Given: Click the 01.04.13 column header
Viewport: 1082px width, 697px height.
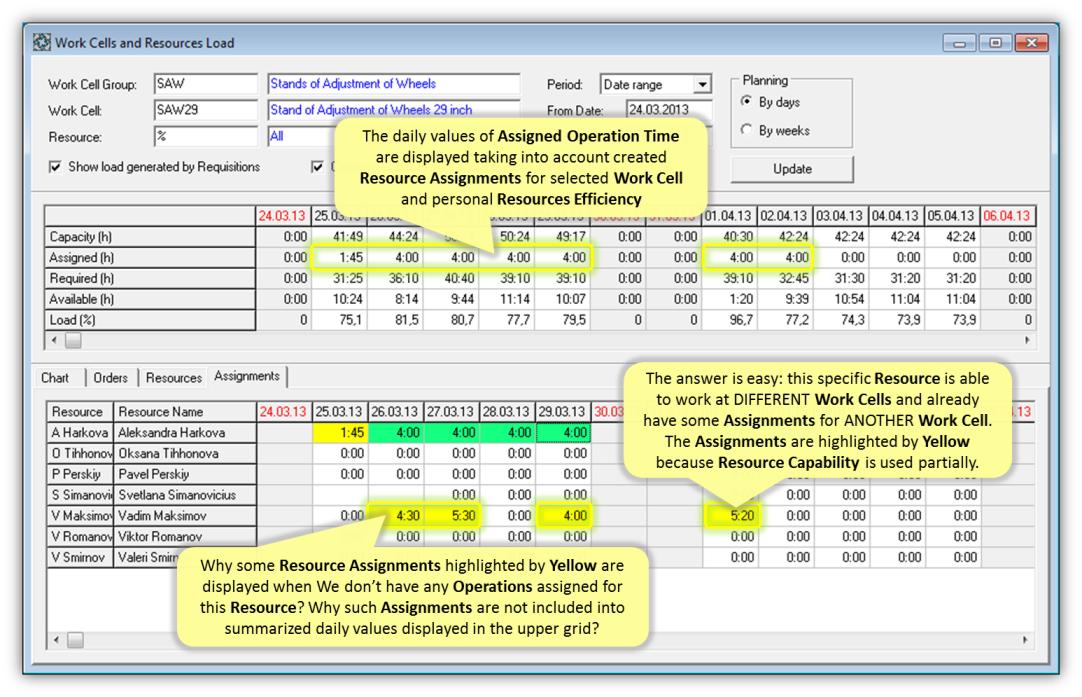Looking at the screenshot, I should pos(729,216).
